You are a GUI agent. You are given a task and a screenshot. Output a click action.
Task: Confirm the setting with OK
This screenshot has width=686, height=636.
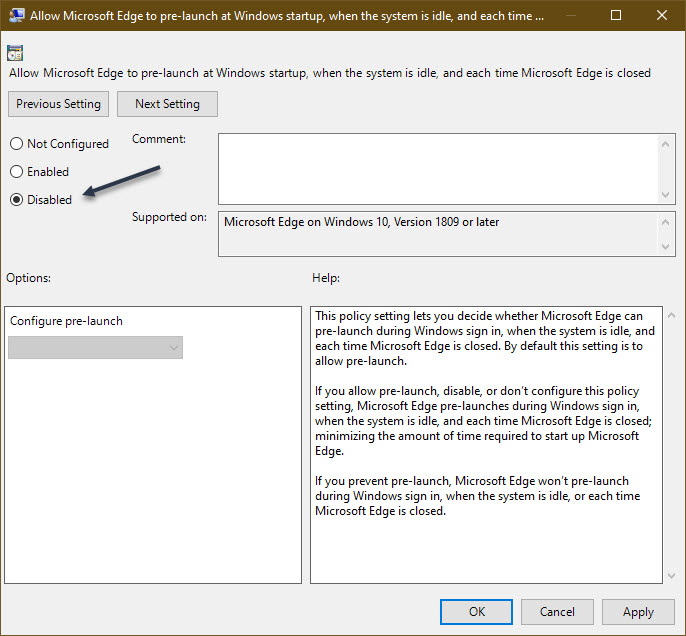477,612
